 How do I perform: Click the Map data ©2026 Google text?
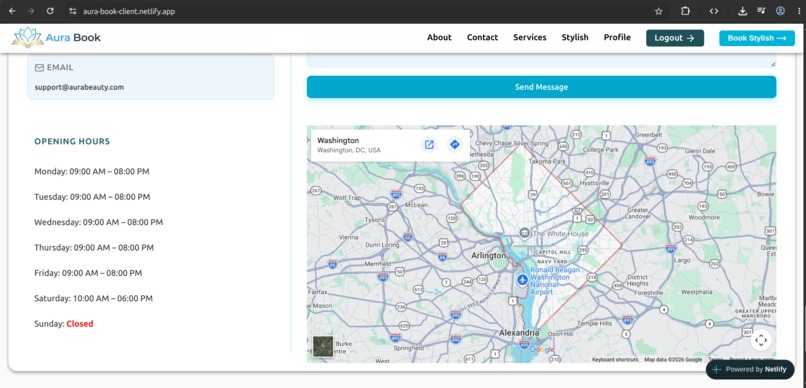[x=673, y=360]
